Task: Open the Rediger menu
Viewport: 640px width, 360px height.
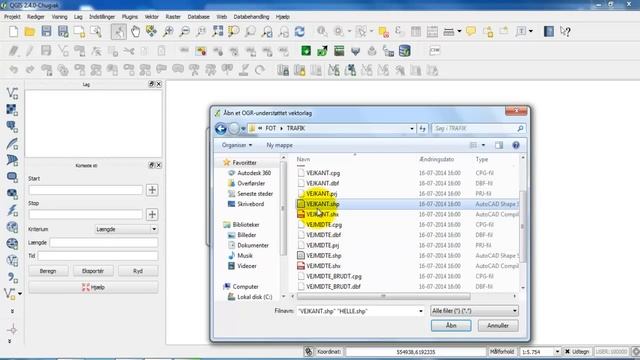Action: [x=36, y=17]
